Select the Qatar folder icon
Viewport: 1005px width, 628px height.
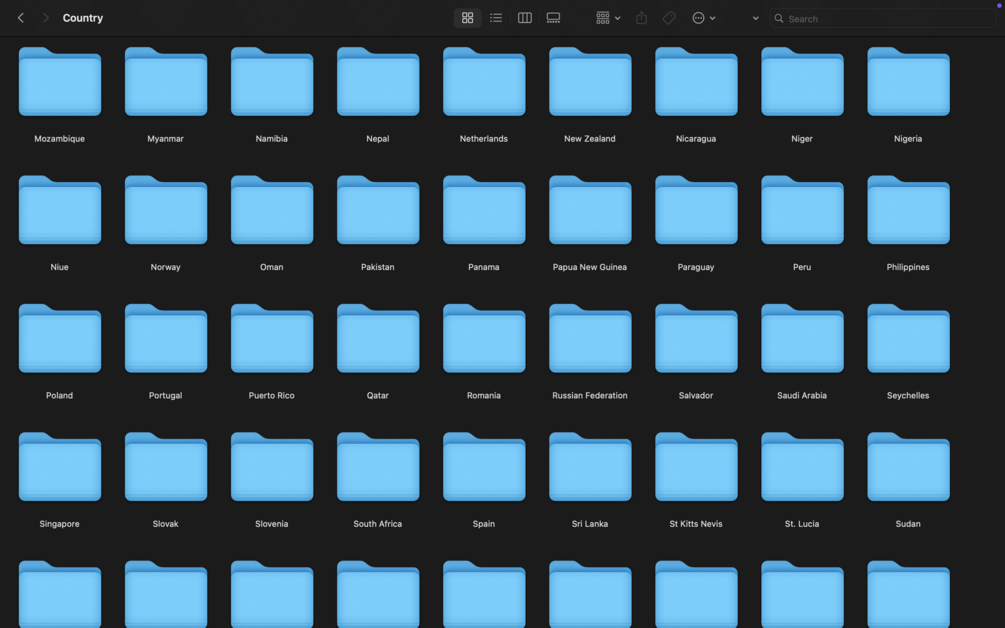[x=378, y=338]
